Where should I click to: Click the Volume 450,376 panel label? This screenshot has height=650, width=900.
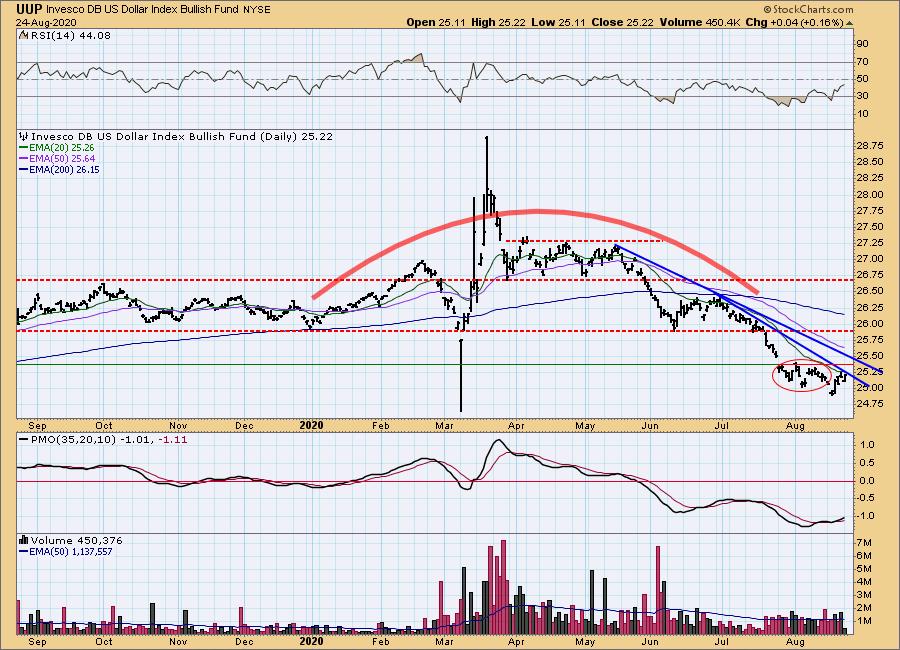76,540
